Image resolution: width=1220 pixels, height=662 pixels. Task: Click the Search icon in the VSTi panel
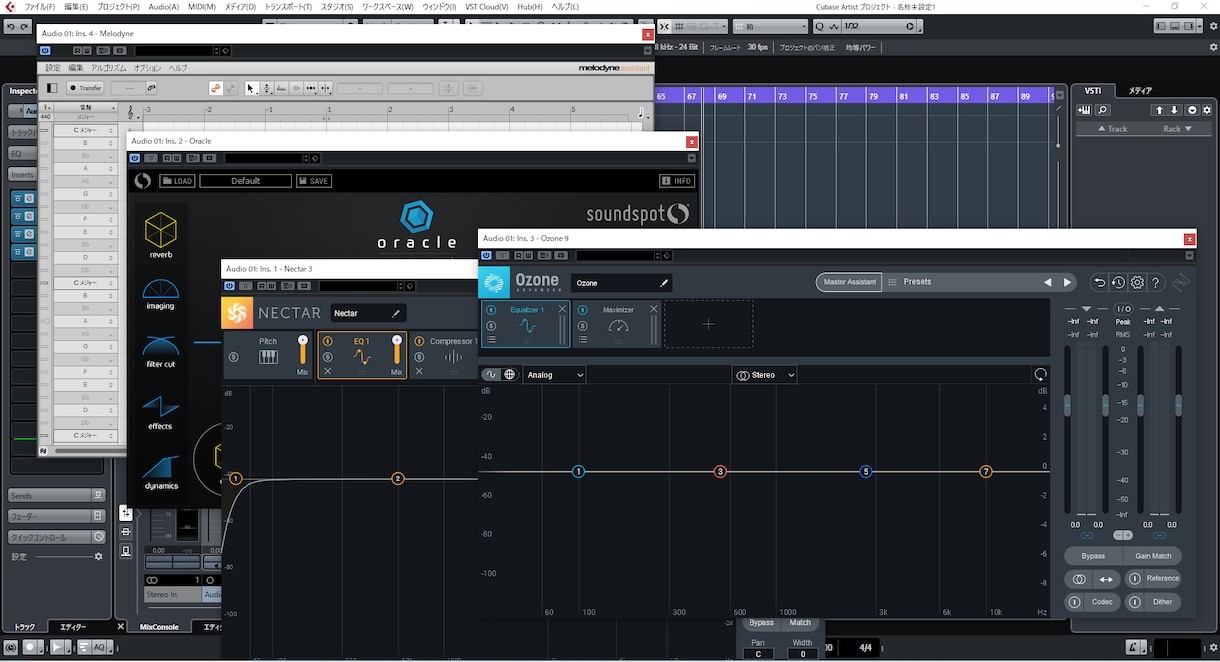(x=1102, y=110)
